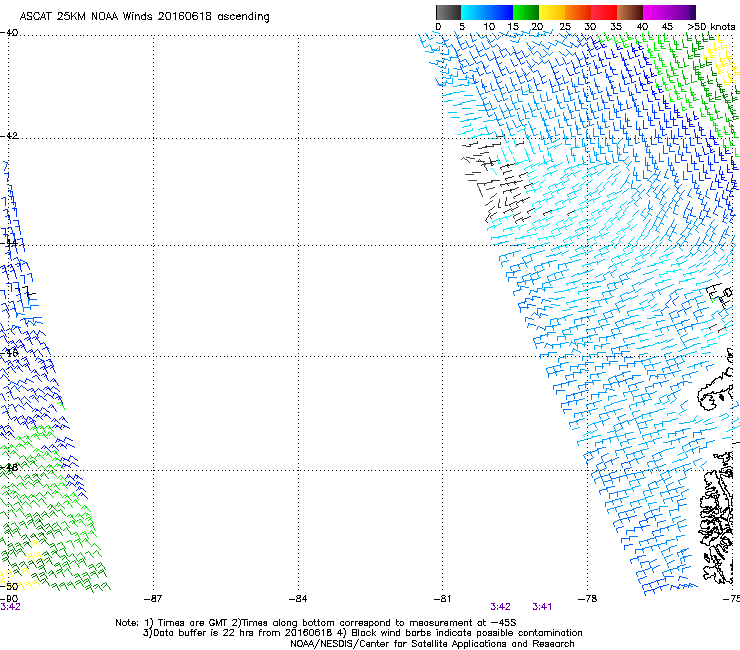740x650 pixels.
Task: Click the '0' legend scale label
Action: coord(438,27)
